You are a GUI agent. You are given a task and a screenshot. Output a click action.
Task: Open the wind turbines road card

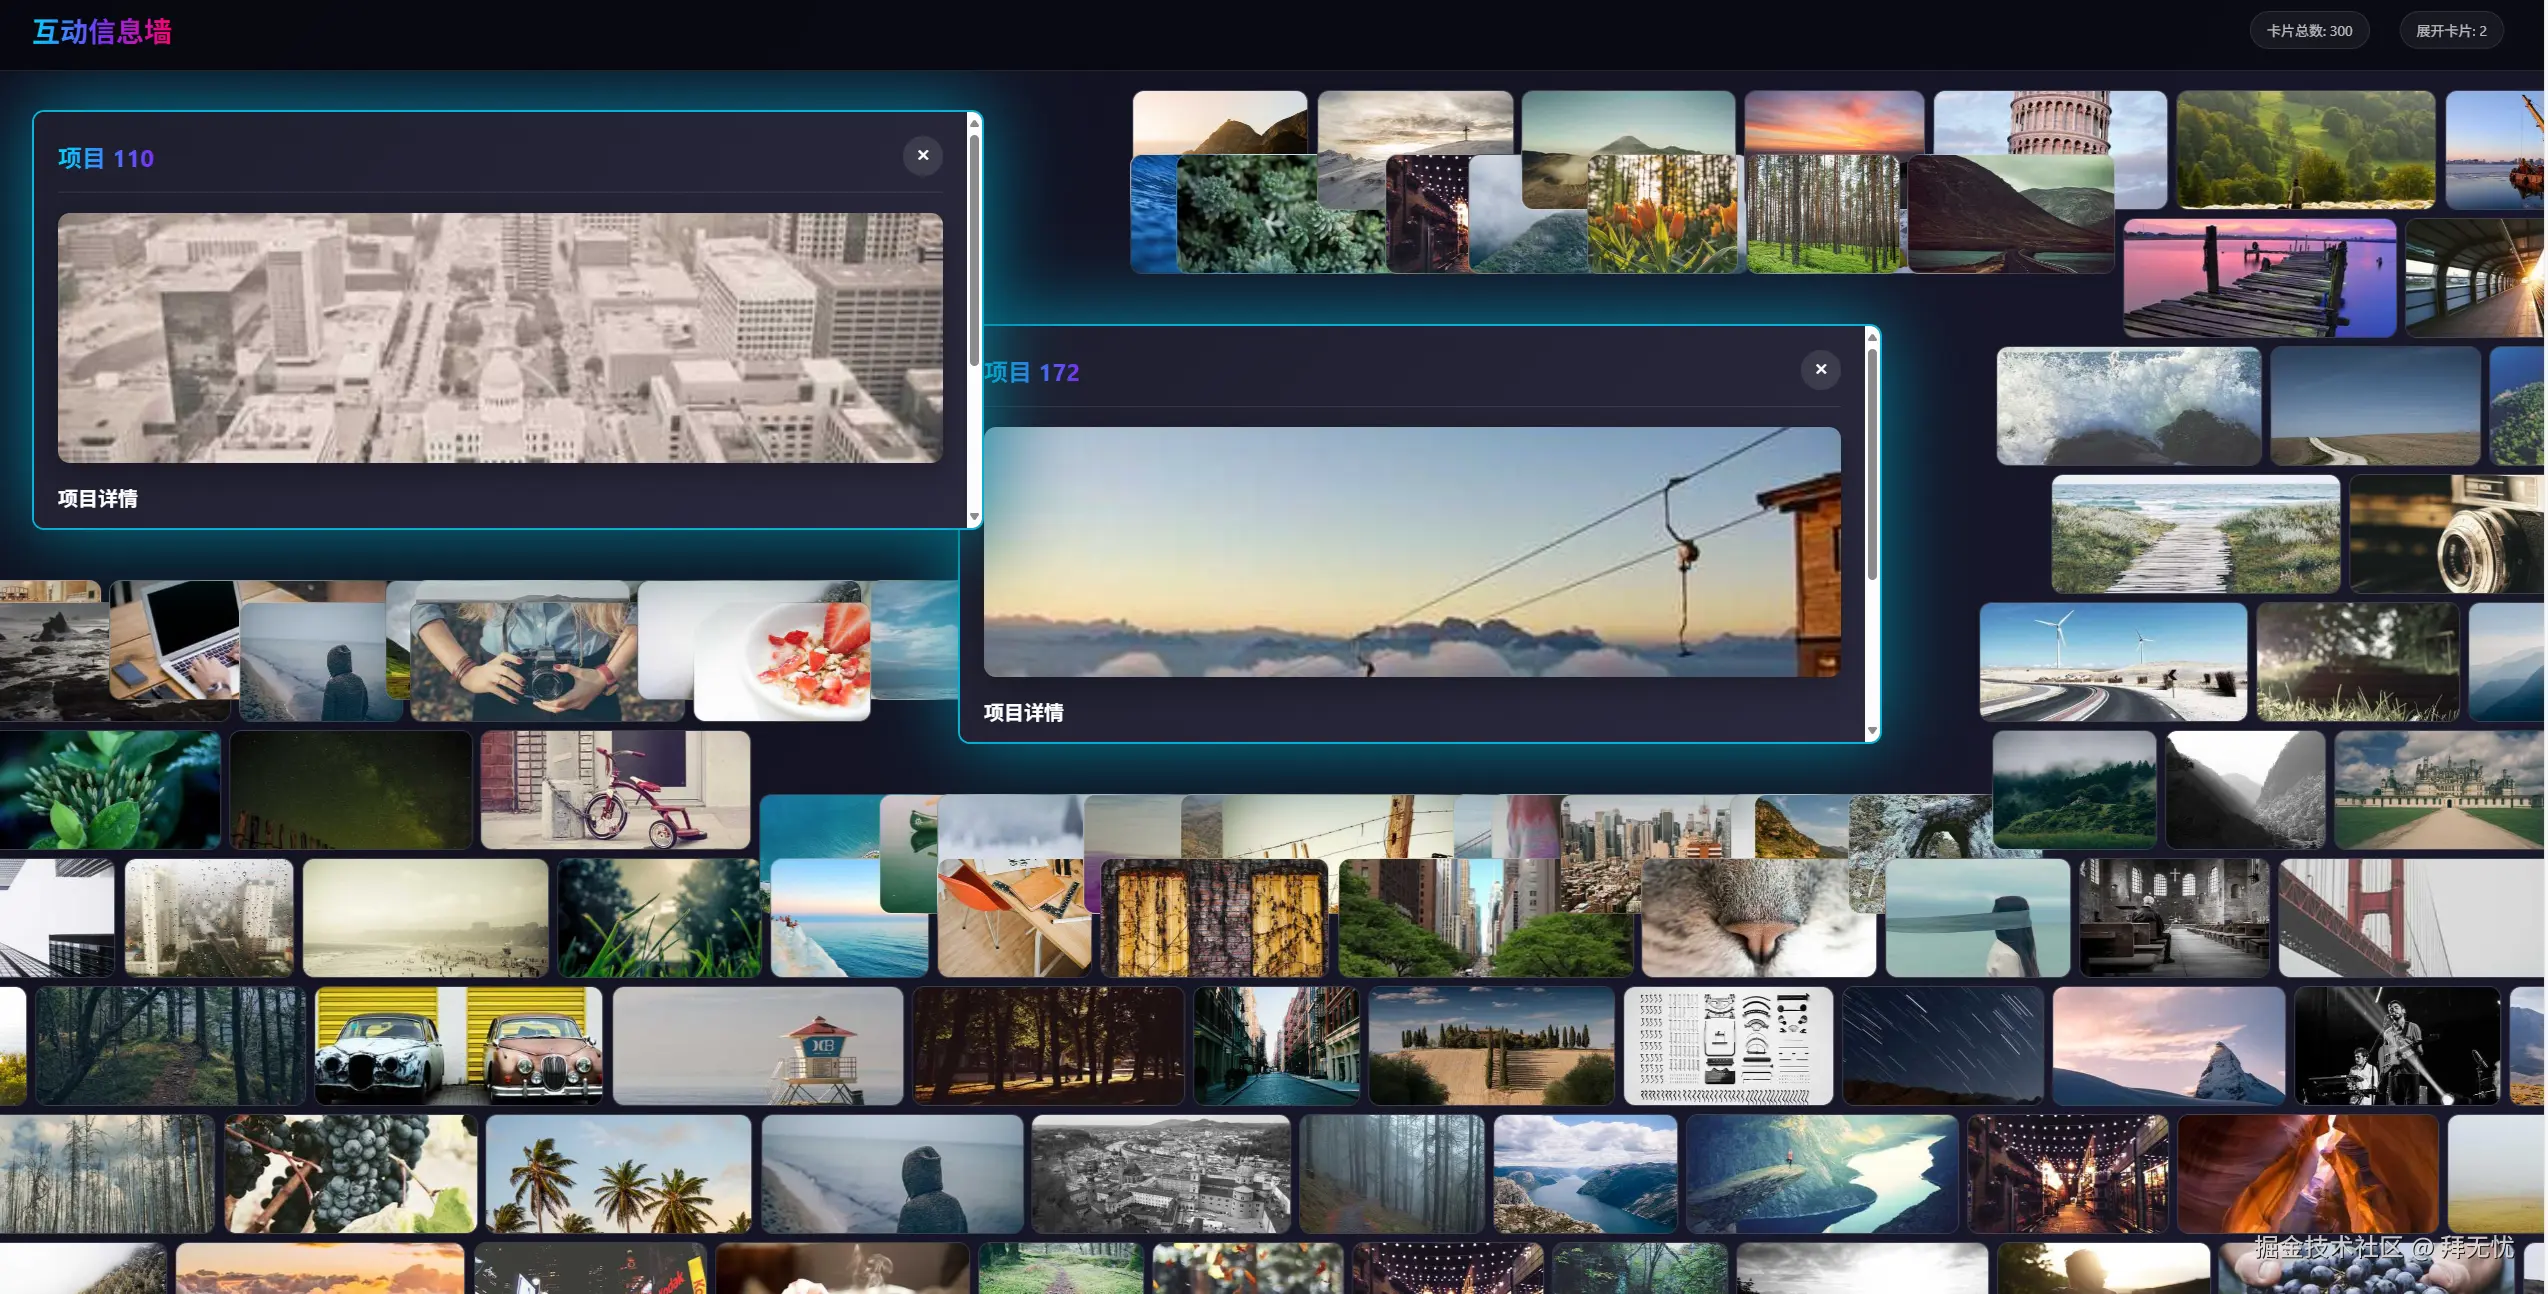2112,661
